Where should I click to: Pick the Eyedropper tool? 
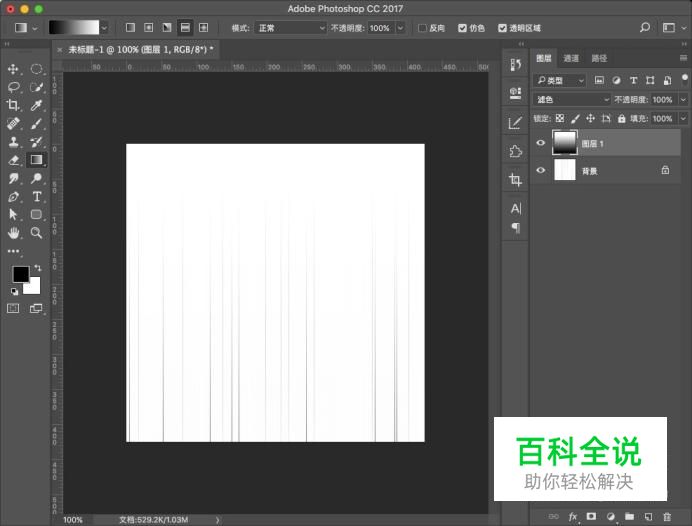pyautogui.click(x=36, y=105)
